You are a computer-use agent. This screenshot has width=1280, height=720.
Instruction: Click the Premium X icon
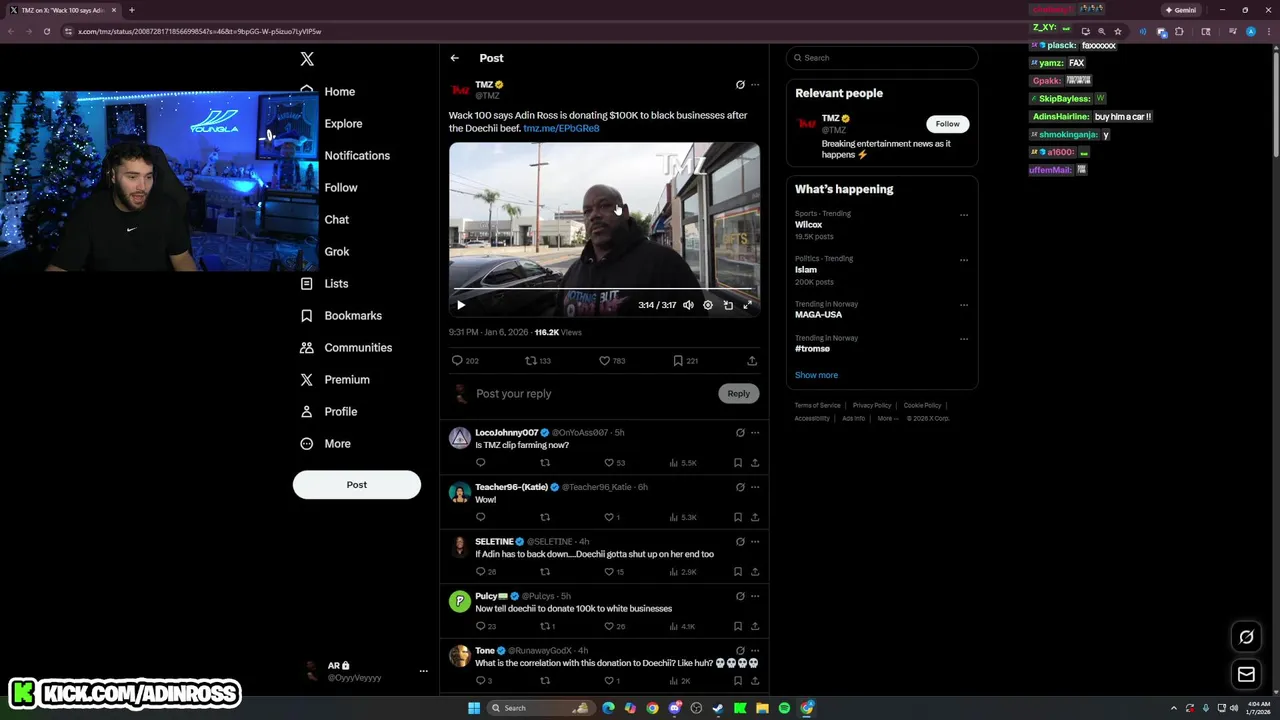point(307,379)
